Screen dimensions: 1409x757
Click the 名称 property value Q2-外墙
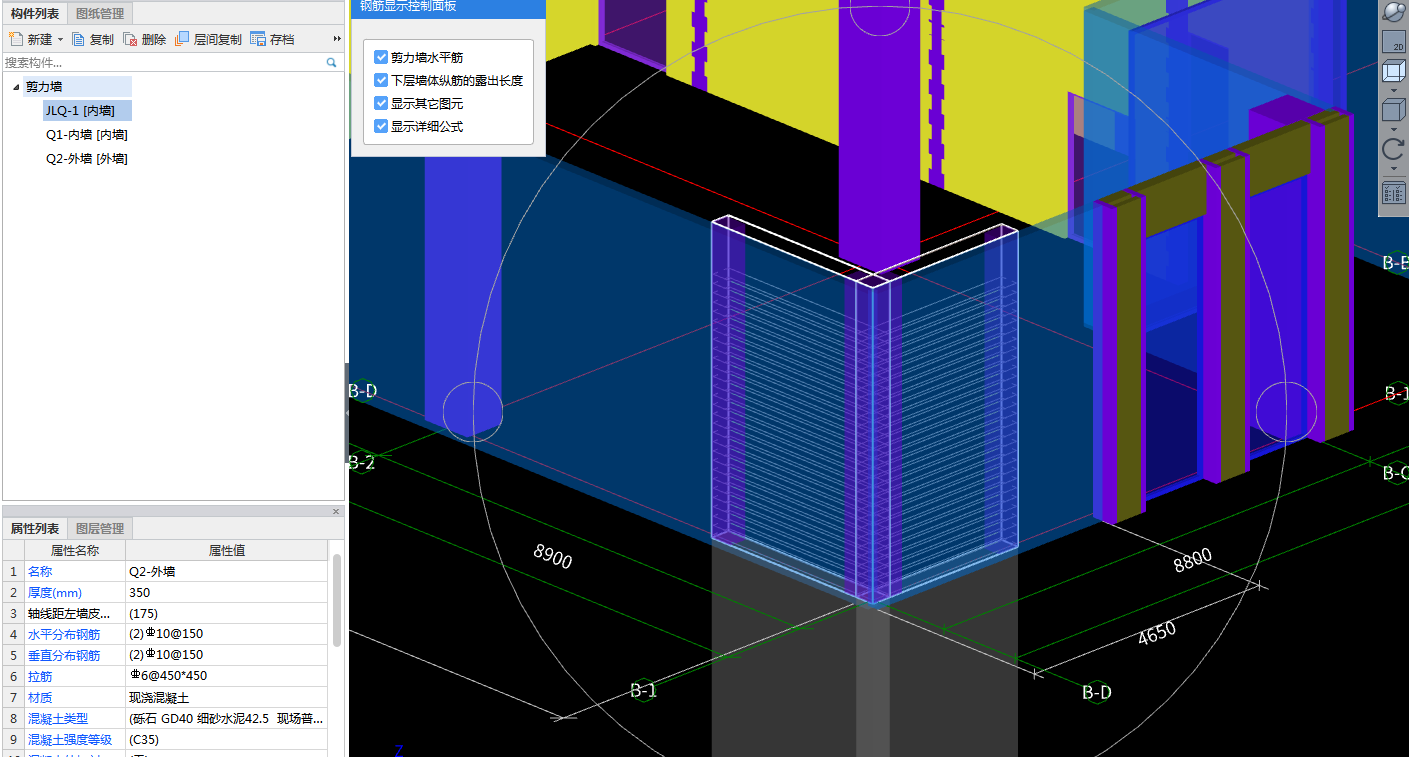coord(227,572)
